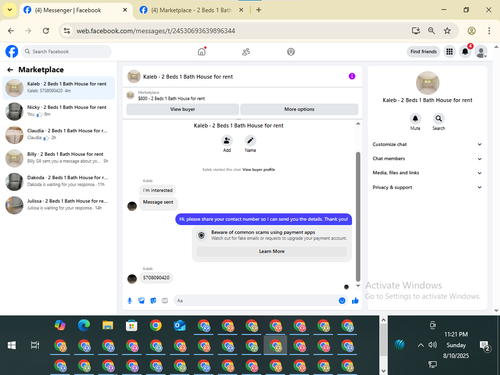Open Dakoda conversation in chat list
The height and width of the screenshot is (375, 500).
click(59, 182)
